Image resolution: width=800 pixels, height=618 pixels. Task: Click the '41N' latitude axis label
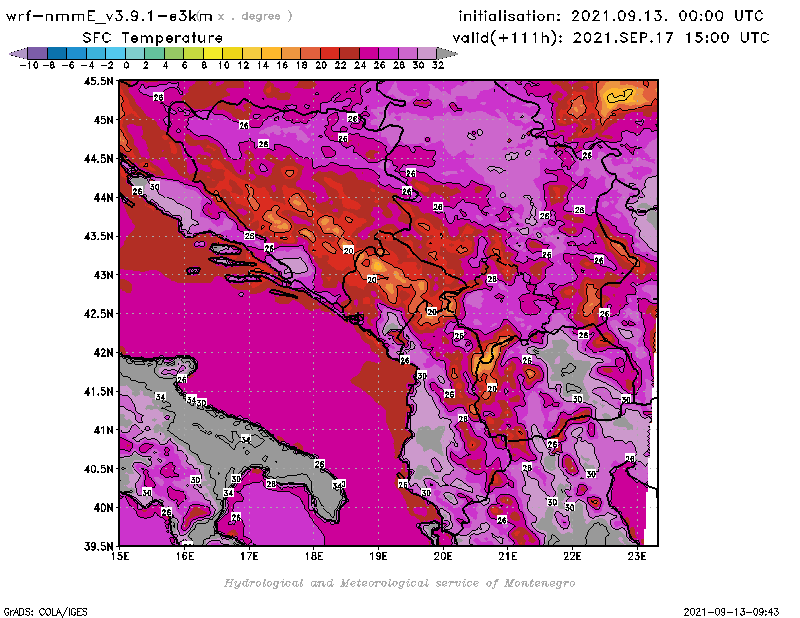pyautogui.click(x=103, y=430)
